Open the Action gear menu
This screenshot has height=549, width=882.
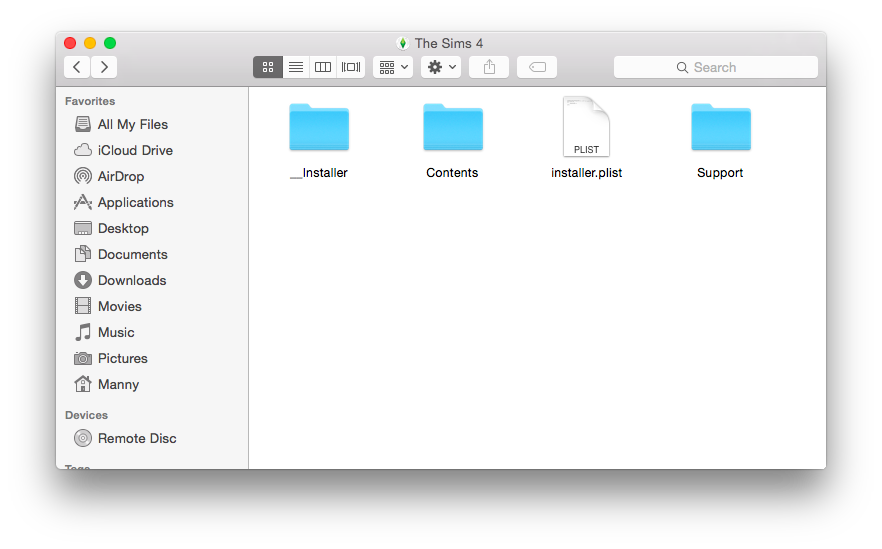pos(441,67)
